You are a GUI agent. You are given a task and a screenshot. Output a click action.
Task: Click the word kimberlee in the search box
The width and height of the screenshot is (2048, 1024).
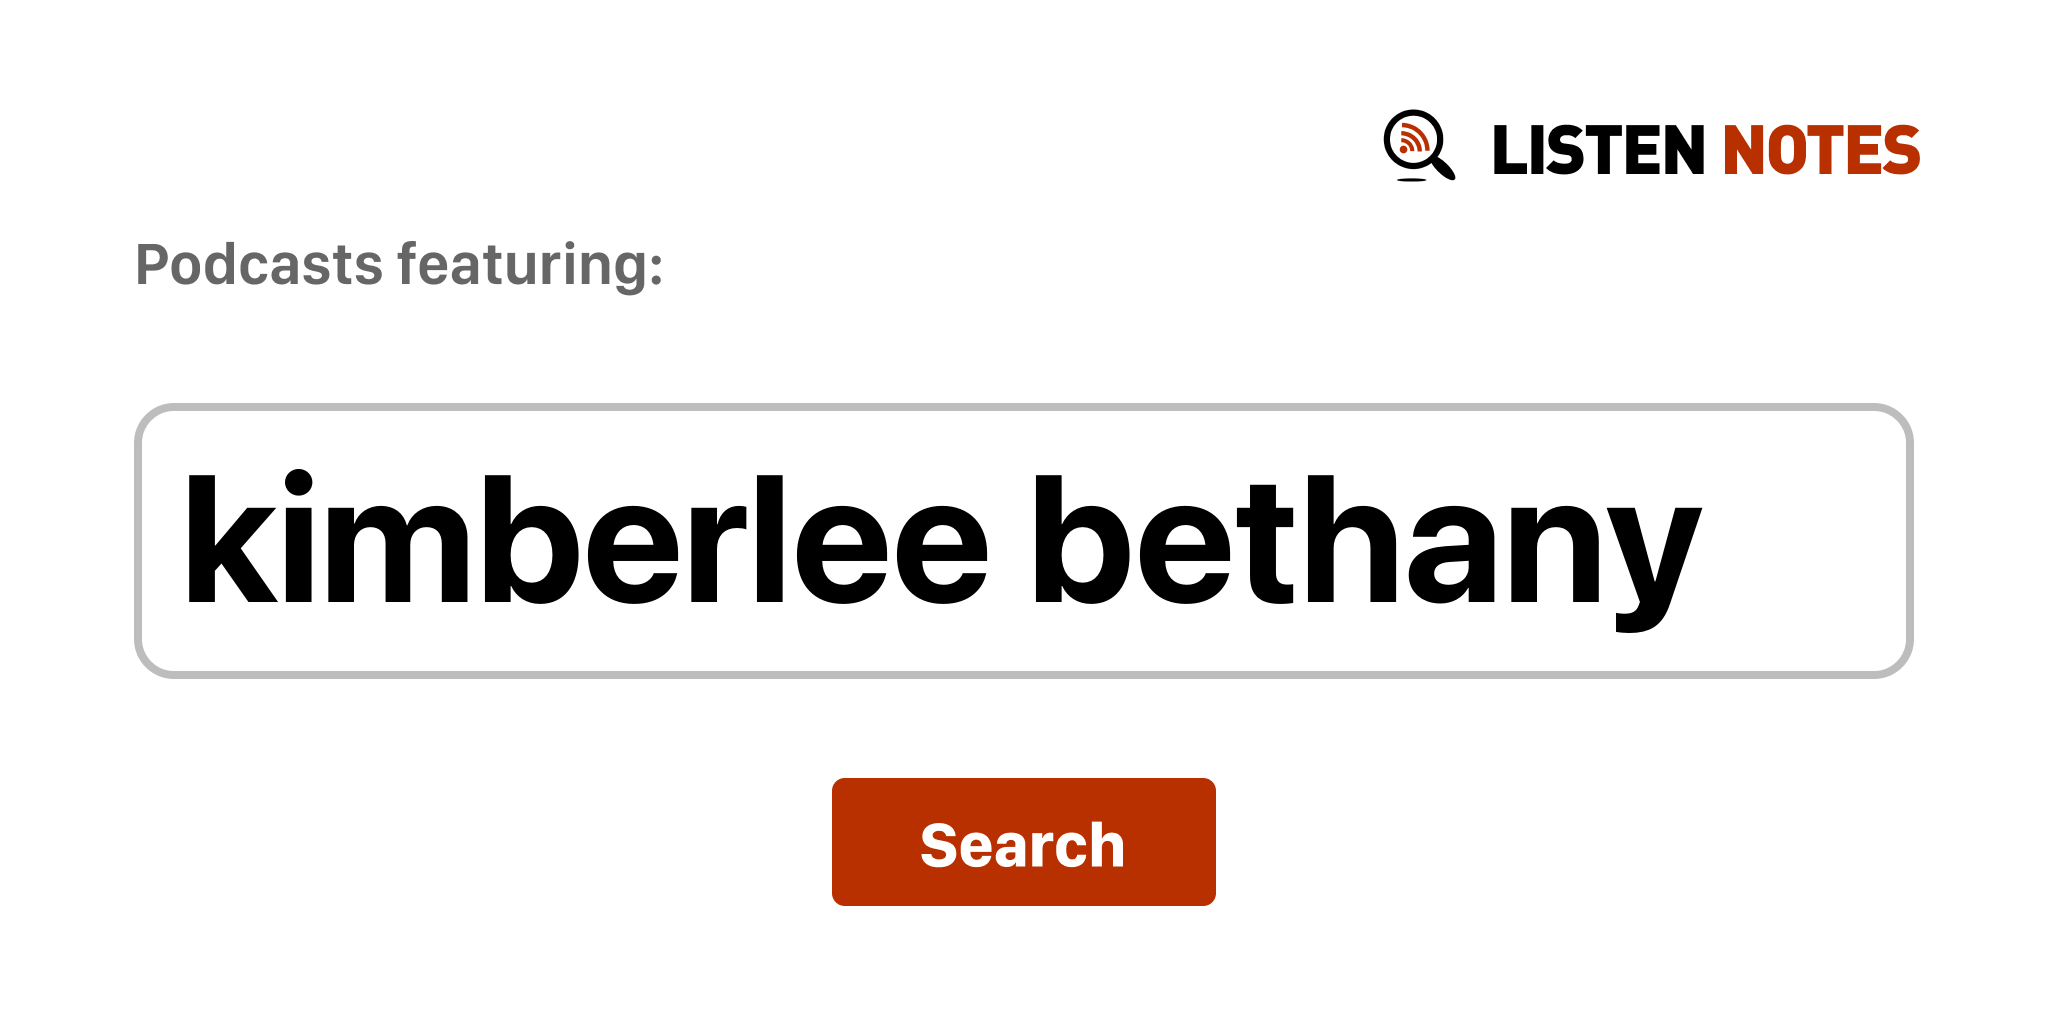pos(586,541)
